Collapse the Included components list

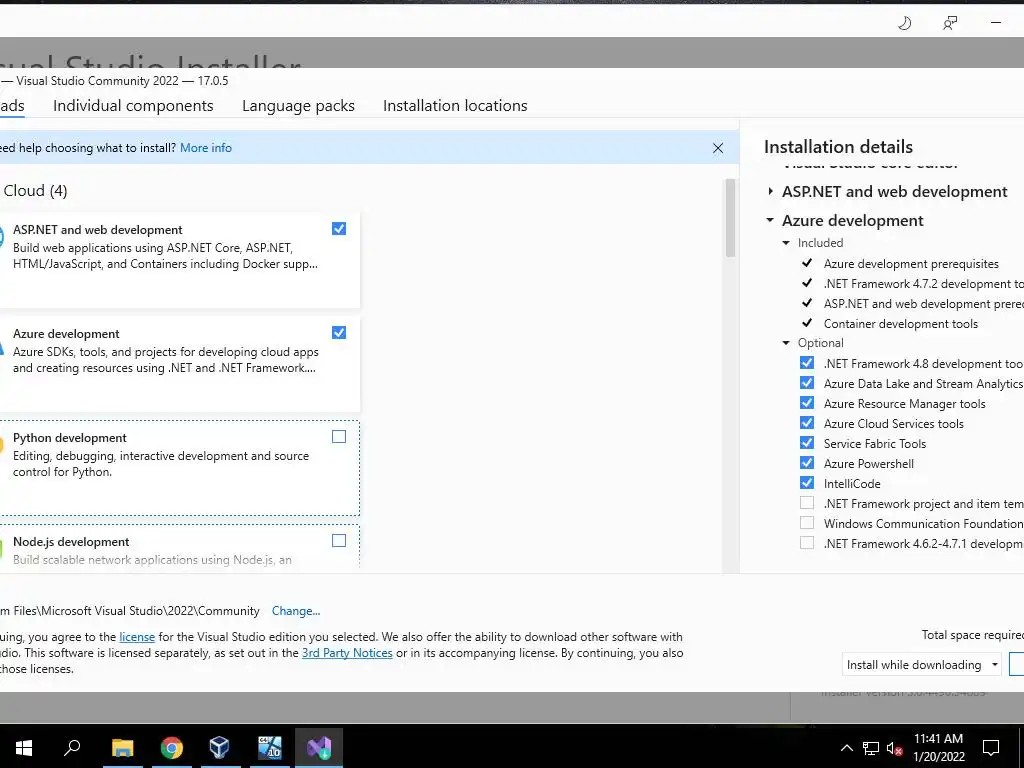786,242
